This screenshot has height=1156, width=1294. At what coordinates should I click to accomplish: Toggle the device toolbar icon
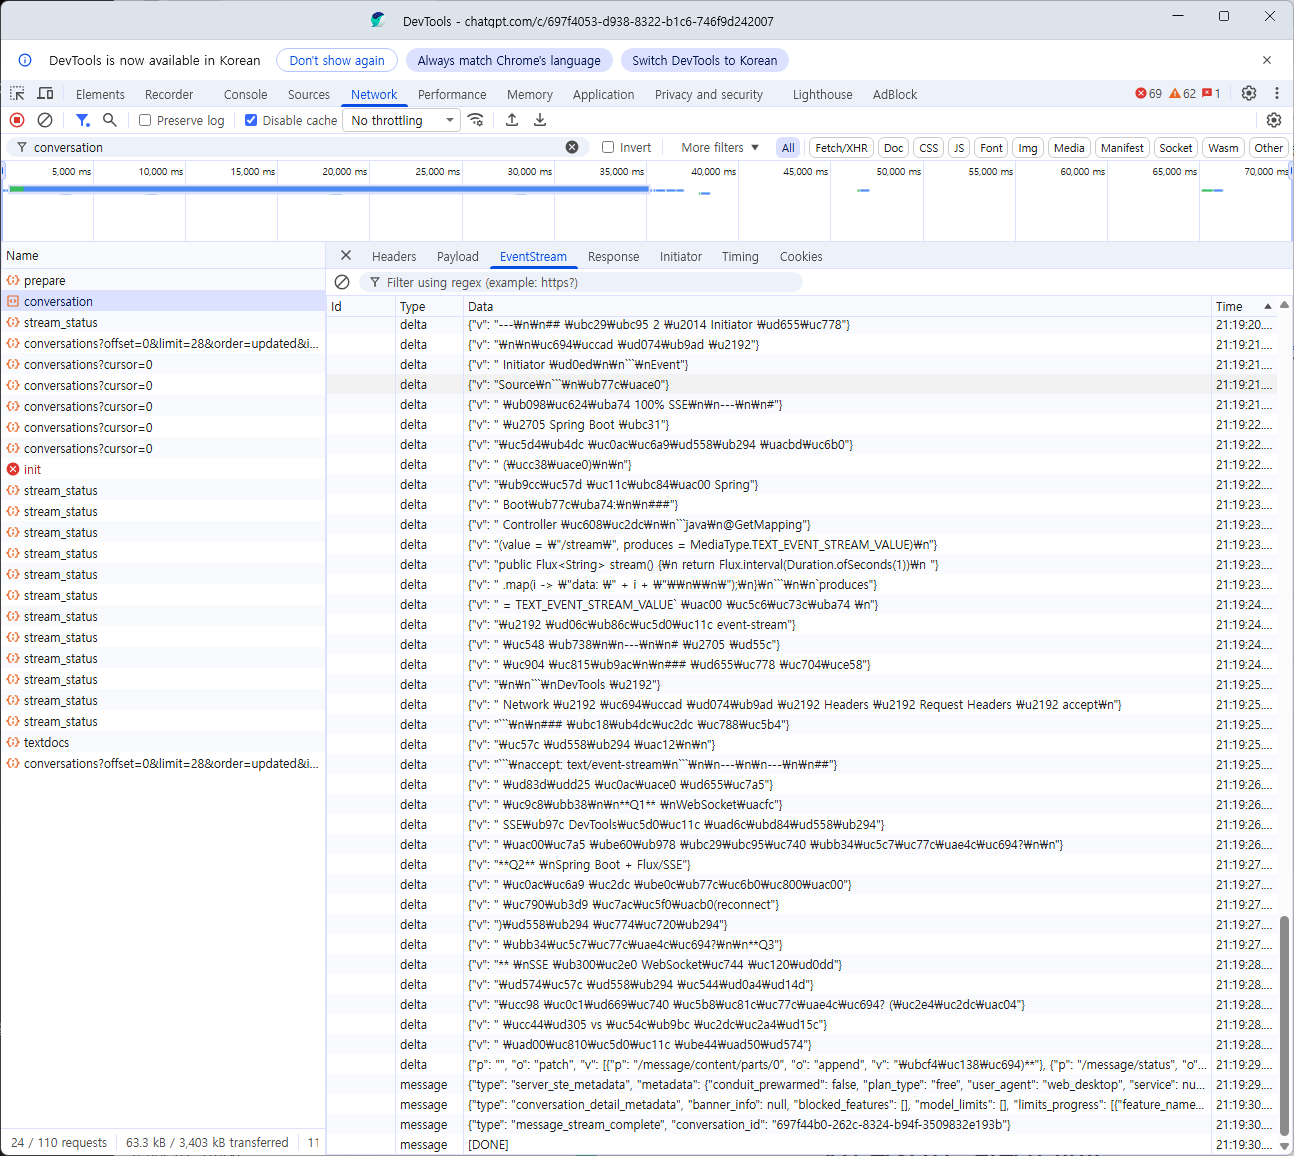(x=45, y=94)
